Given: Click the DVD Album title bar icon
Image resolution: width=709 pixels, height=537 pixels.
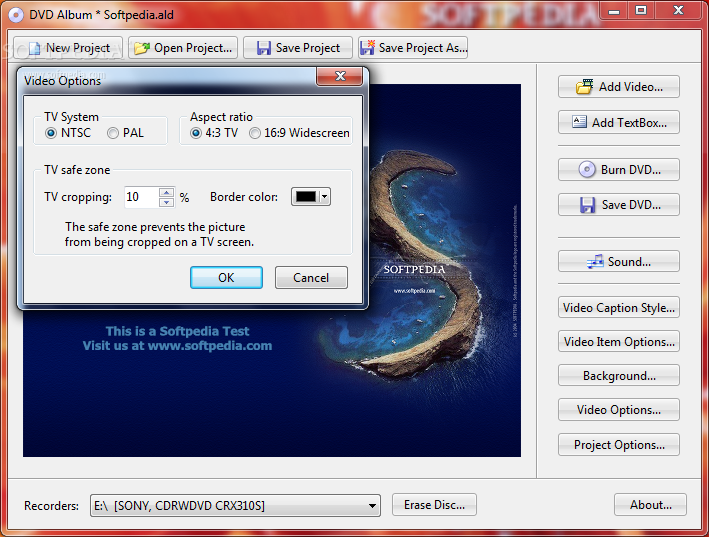Looking at the screenshot, I should click(16, 15).
